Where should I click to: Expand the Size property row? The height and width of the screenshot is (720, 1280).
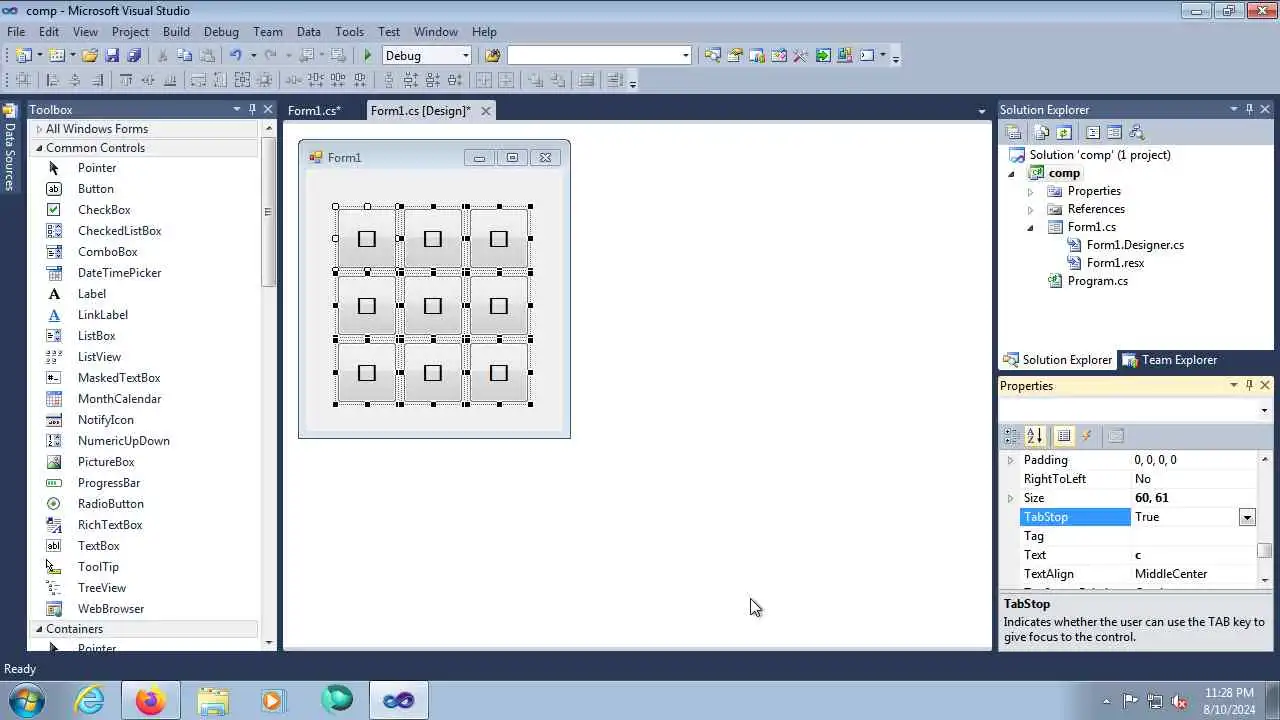(1010, 498)
